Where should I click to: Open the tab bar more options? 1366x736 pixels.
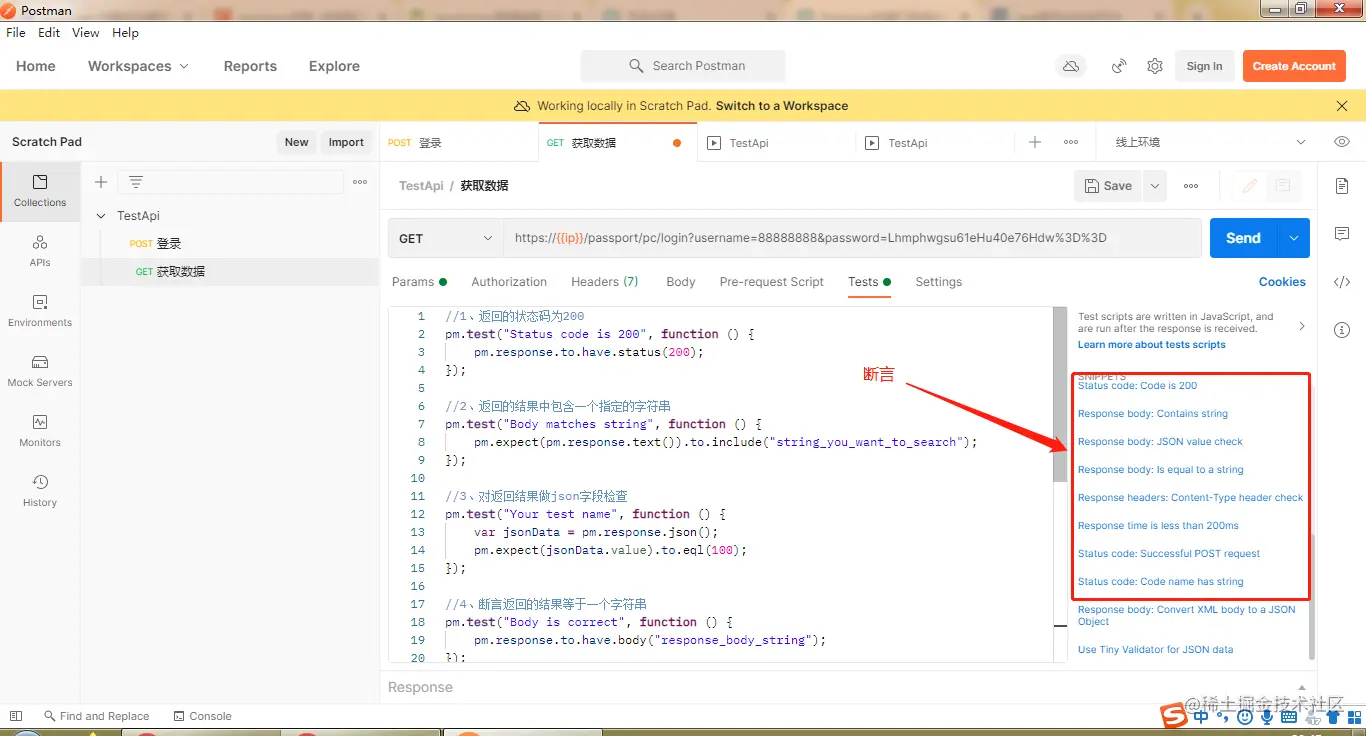[1071, 142]
